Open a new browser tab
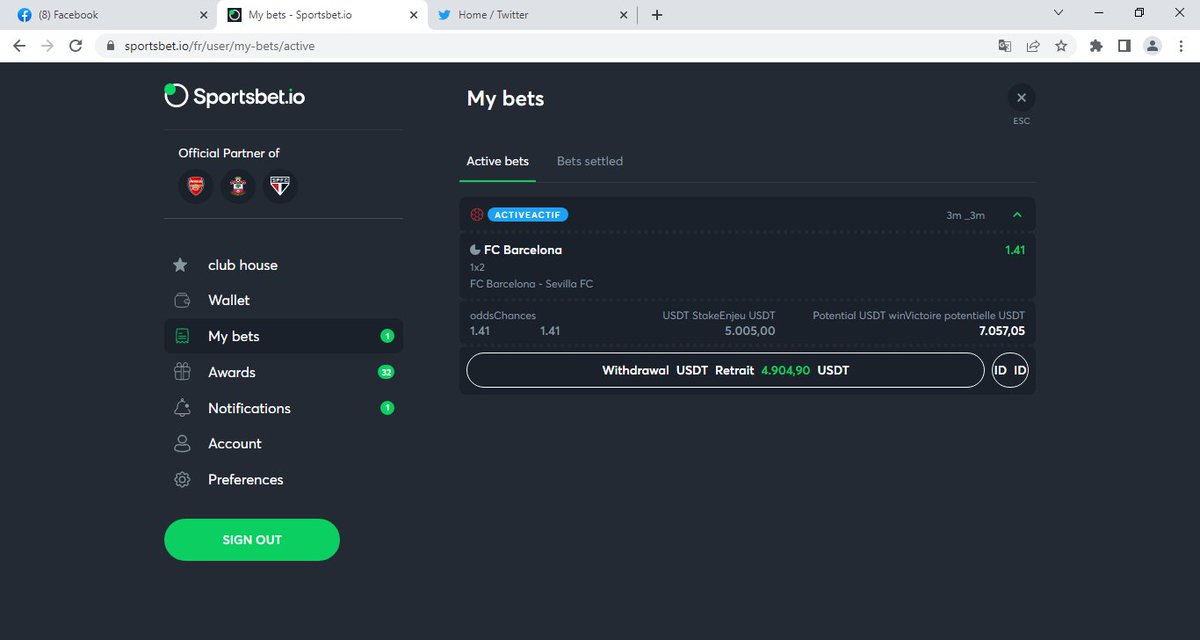Image resolution: width=1200 pixels, height=640 pixels. tap(657, 15)
